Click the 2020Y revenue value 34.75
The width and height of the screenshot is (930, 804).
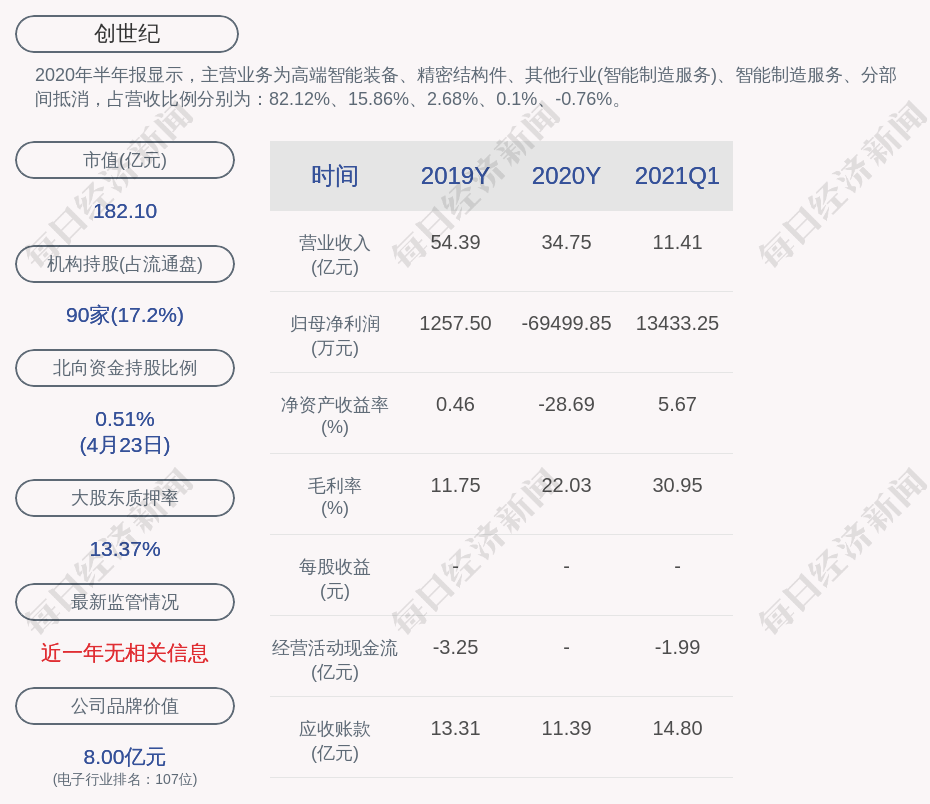click(x=566, y=243)
